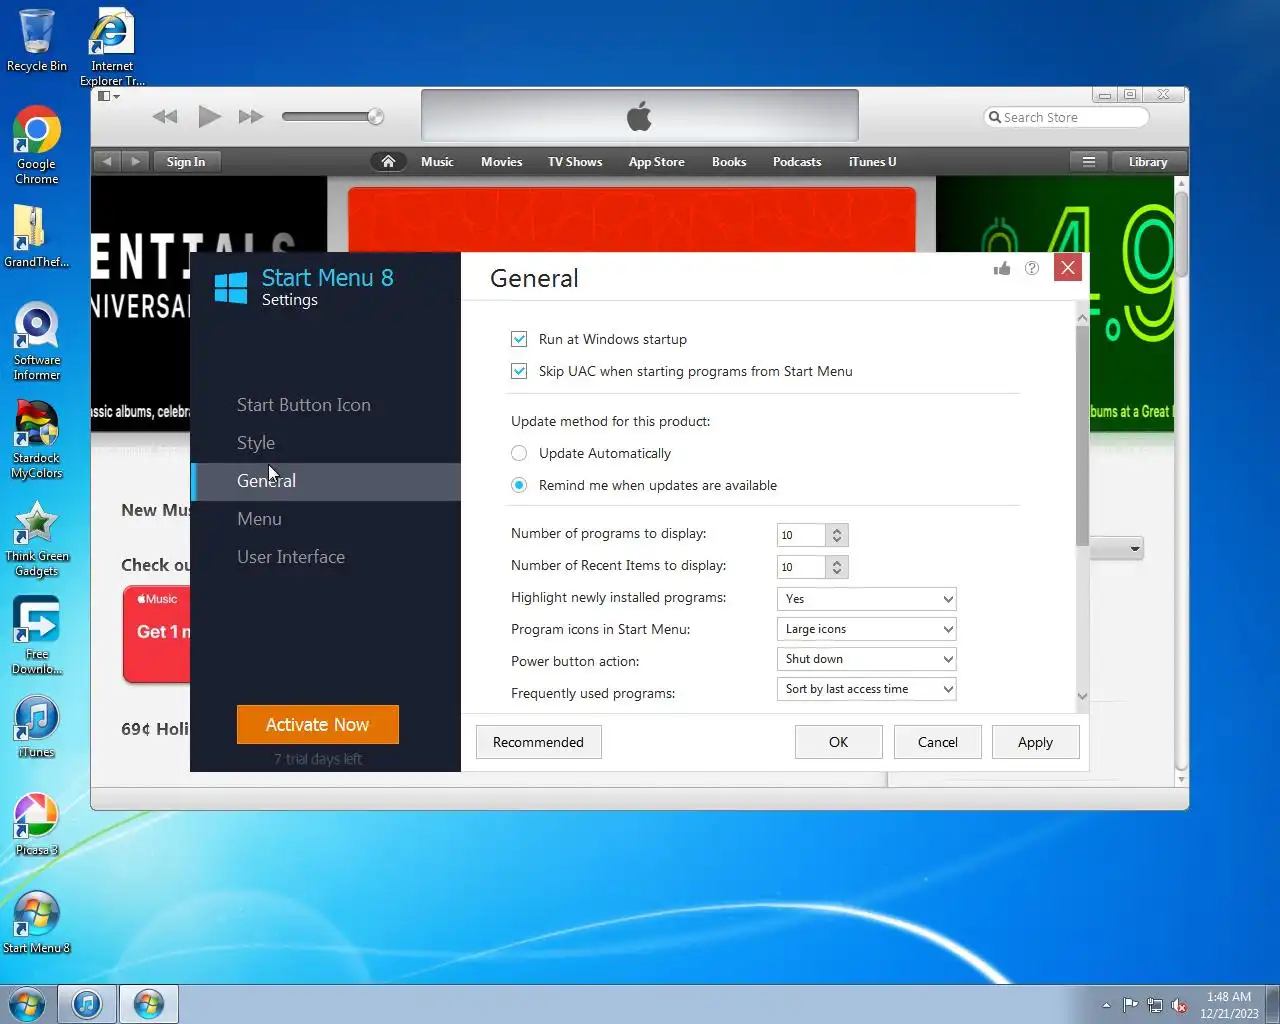
Task: Click Activate Now button
Action: point(318,725)
